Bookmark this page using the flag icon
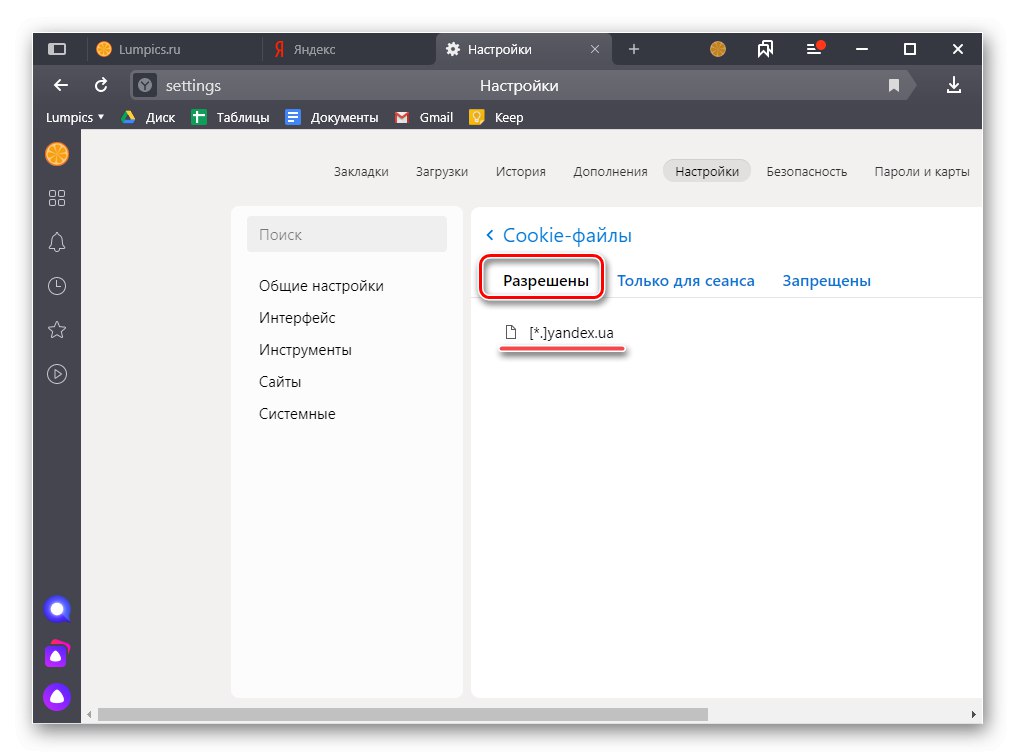 click(893, 85)
